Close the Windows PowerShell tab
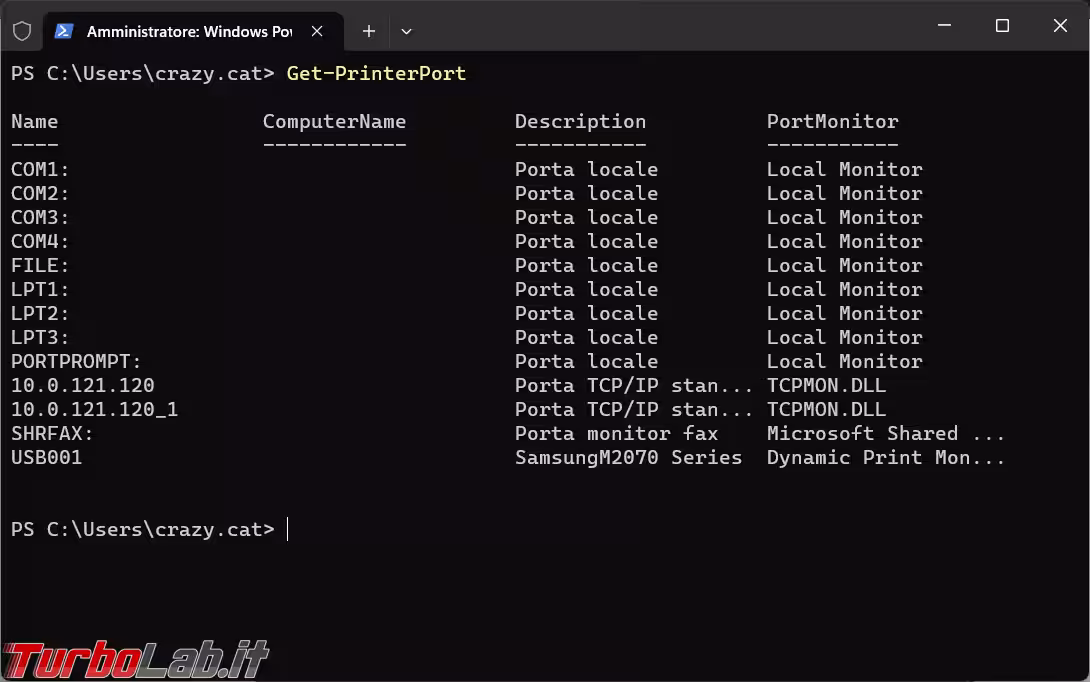 tap(317, 31)
